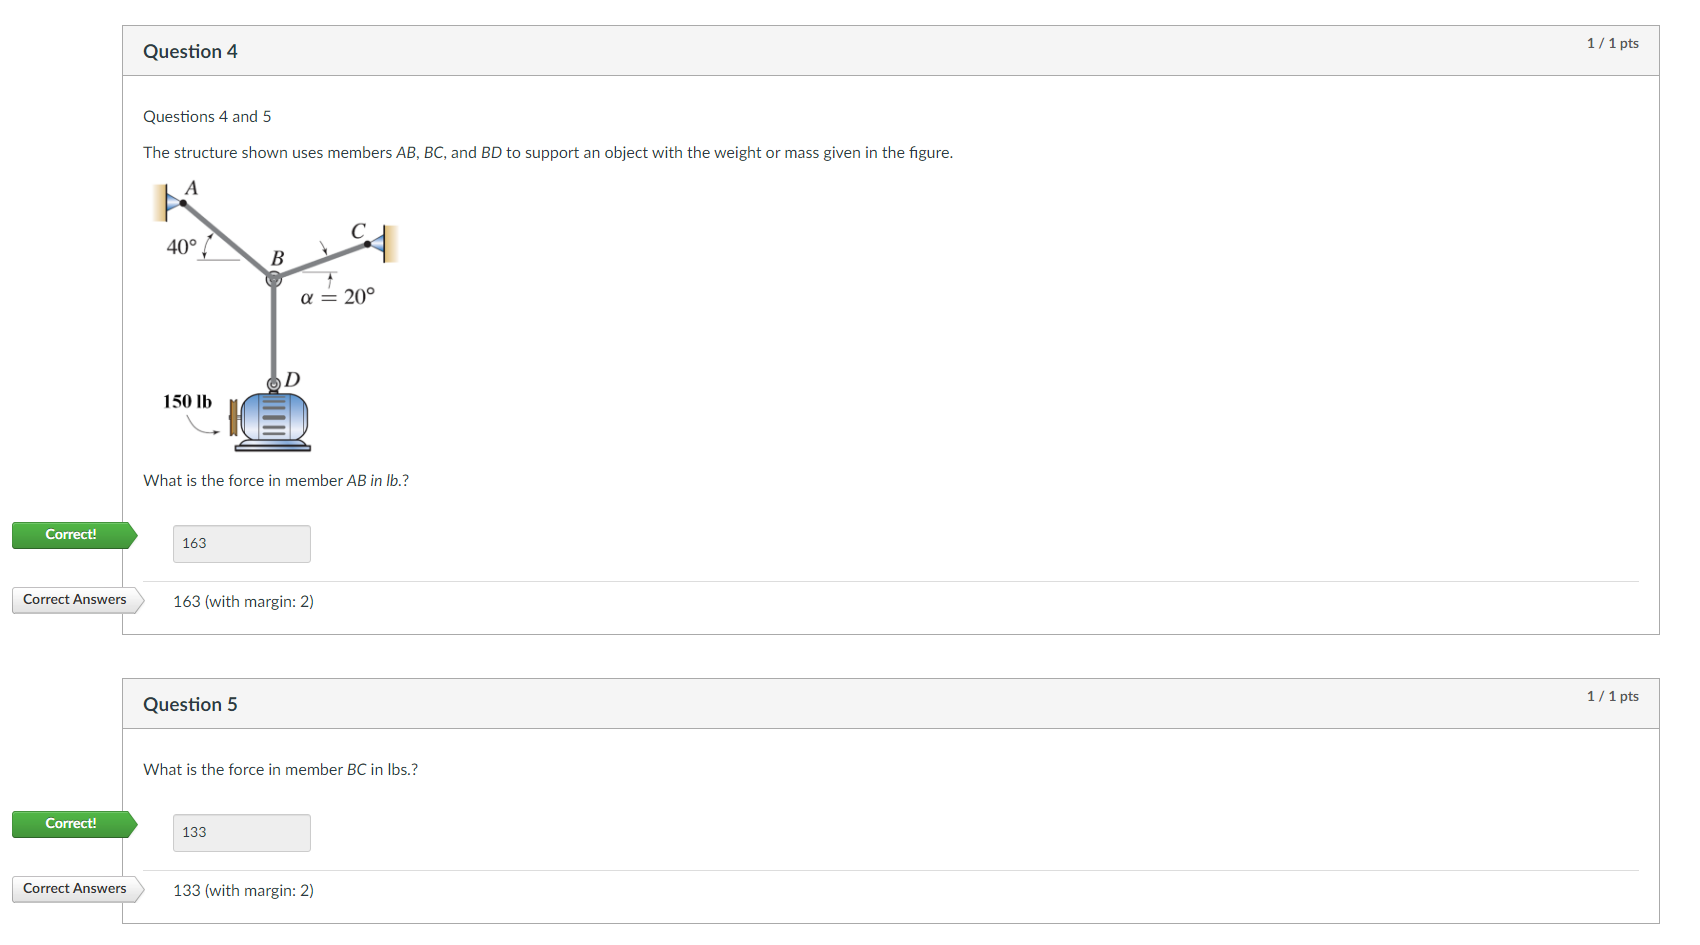The height and width of the screenshot is (945, 1700).
Task: Click the Question 4 header
Action: click(x=190, y=51)
